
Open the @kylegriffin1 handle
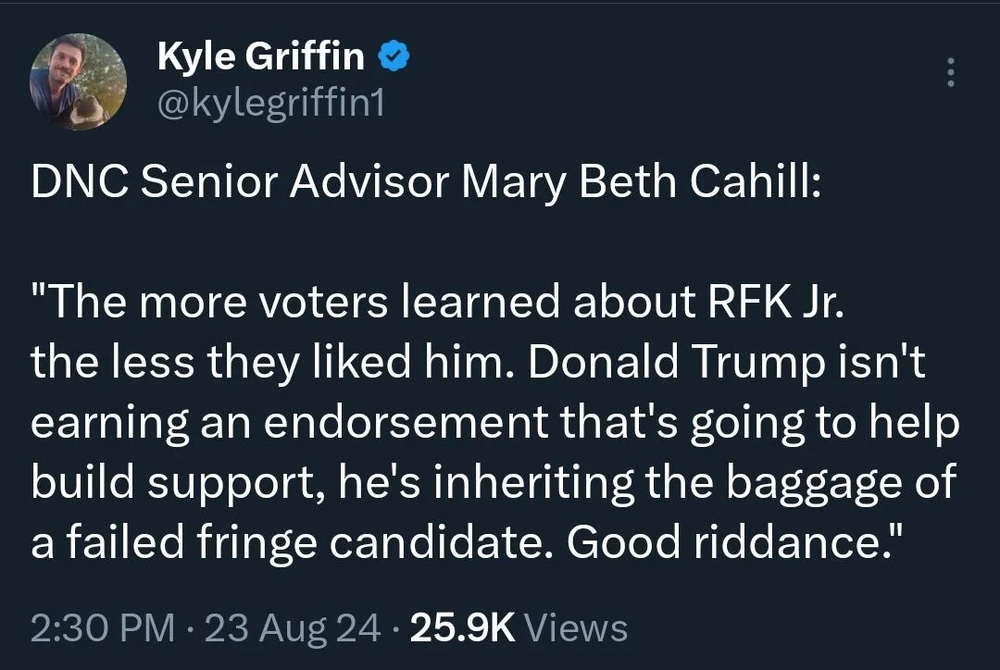click(x=270, y=102)
